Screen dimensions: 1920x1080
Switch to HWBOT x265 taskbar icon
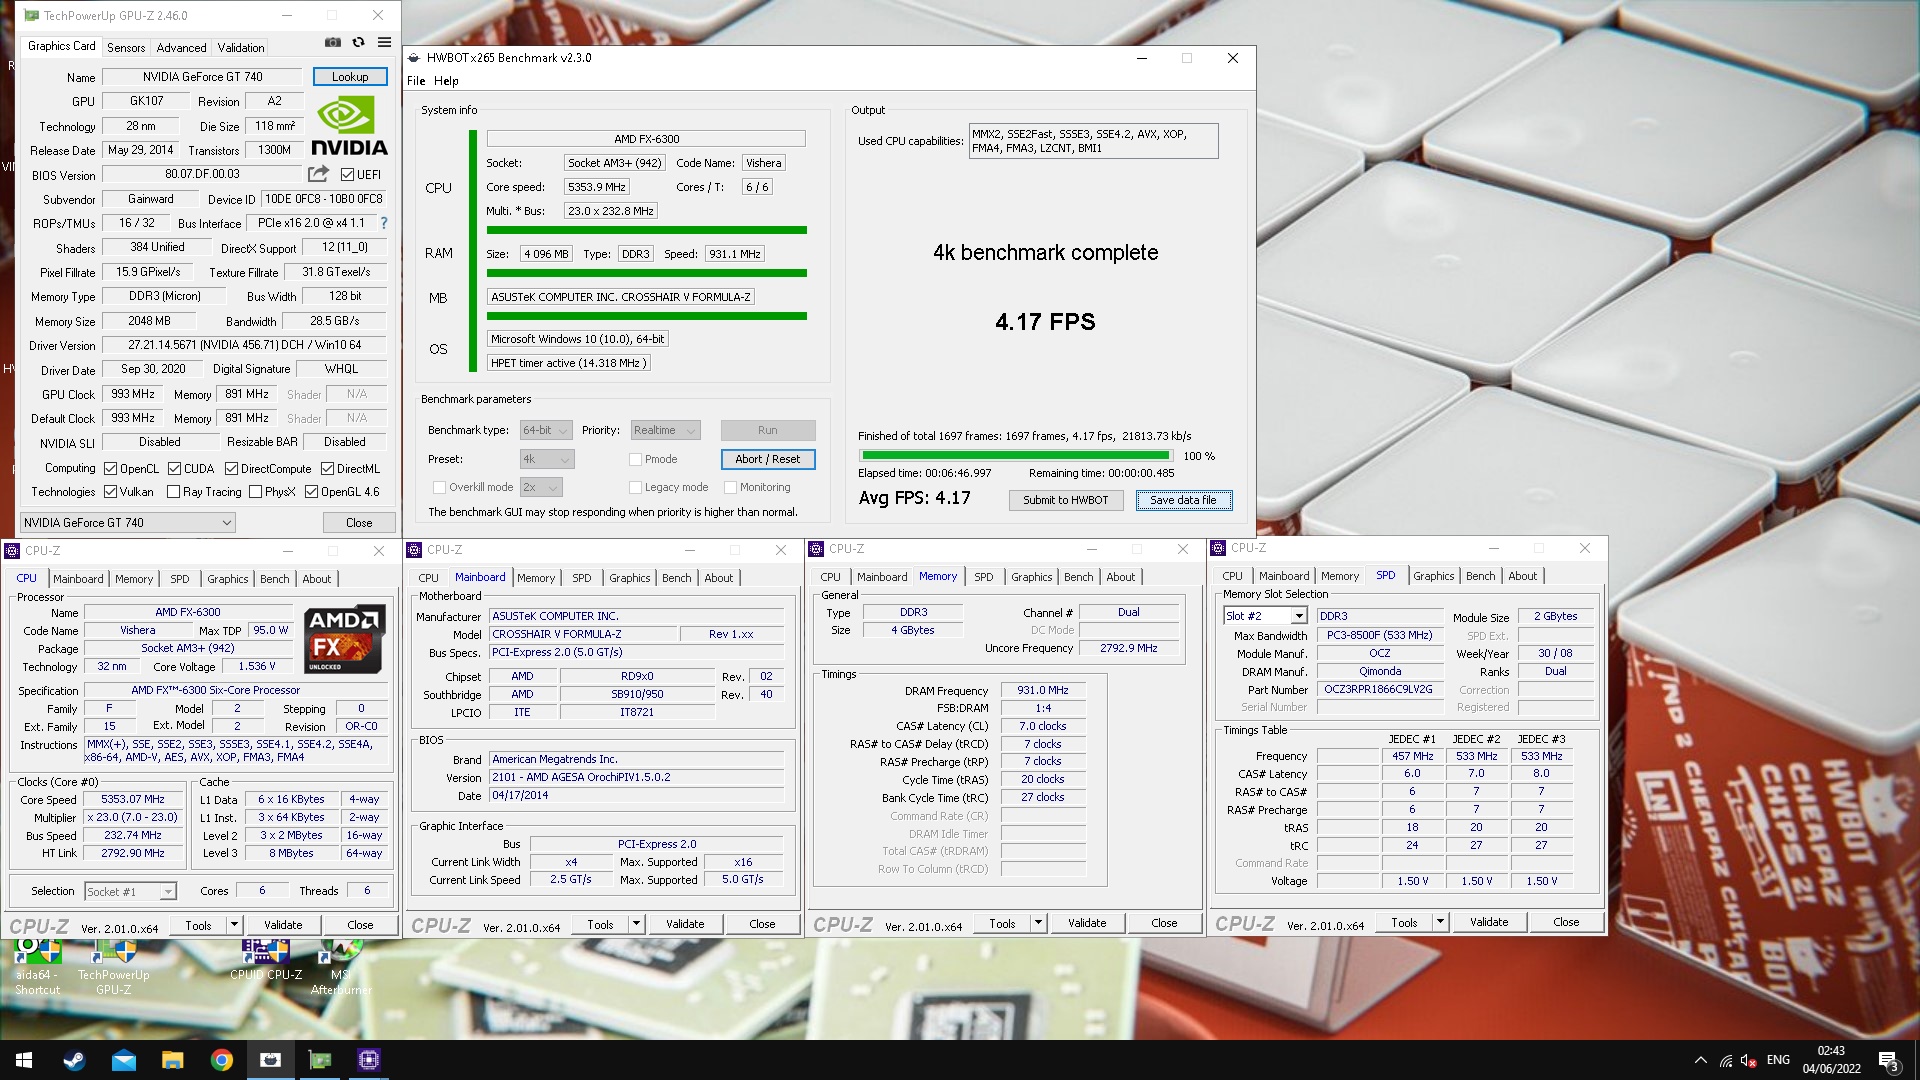click(x=270, y=1060)
